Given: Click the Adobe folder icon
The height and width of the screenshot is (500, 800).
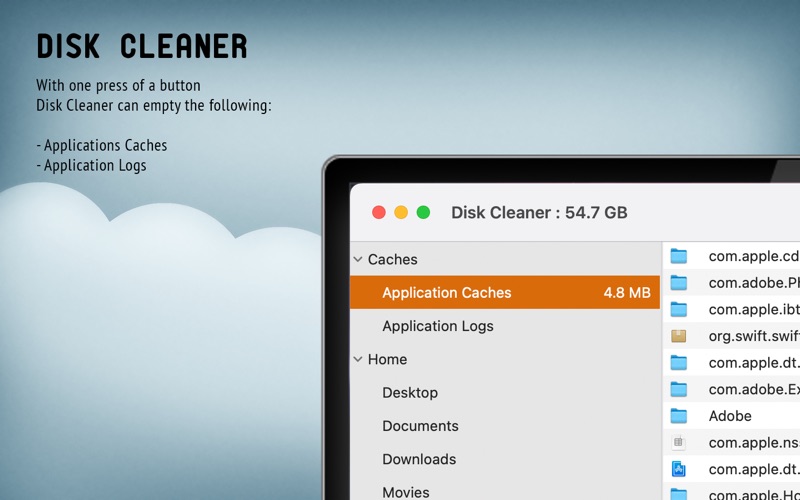Looking at the screenshot, I should (679, 416).
